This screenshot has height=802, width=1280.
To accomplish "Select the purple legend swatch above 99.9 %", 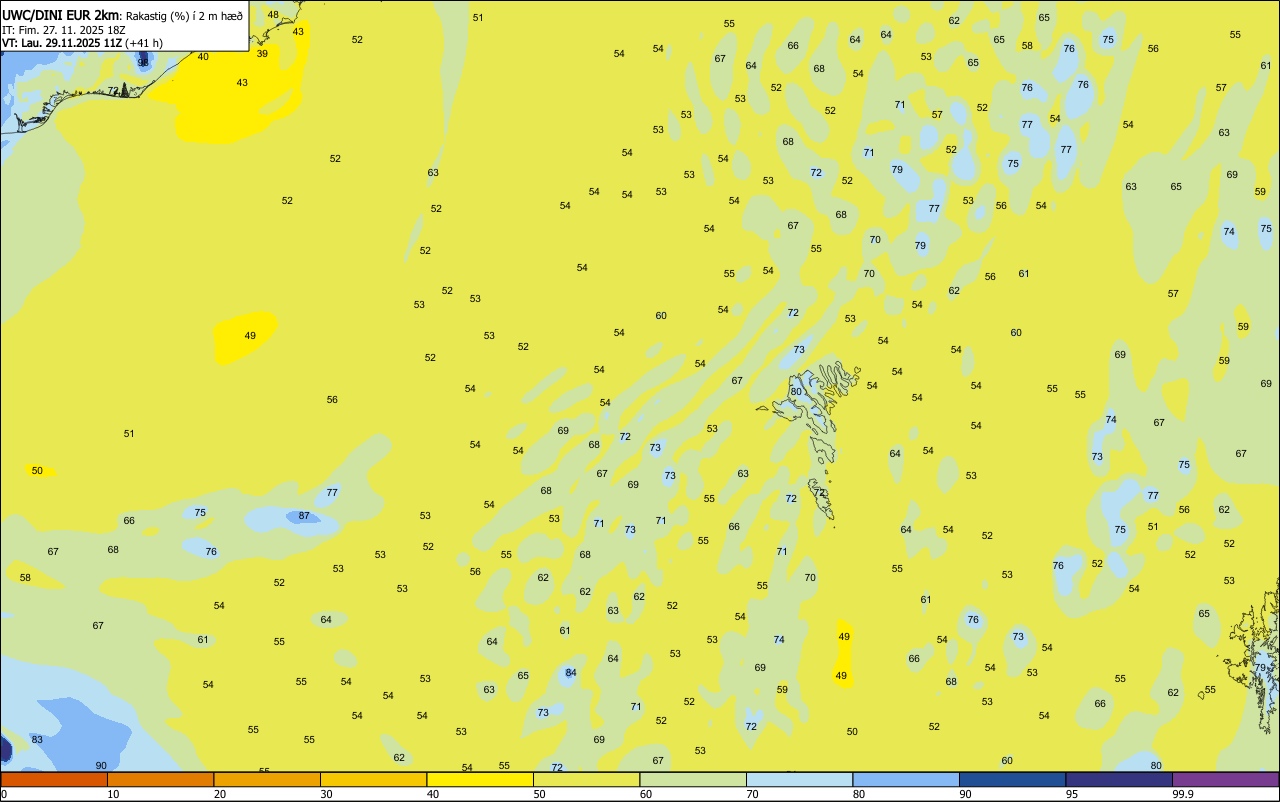I will click(1225, 779).
